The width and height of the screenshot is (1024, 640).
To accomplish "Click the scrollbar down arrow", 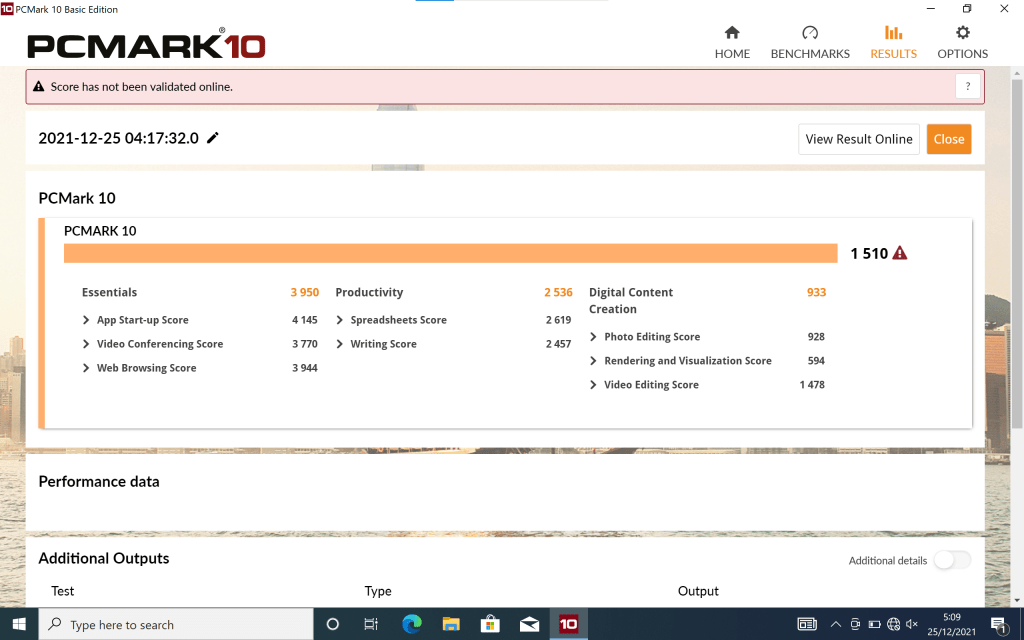I will click(x=1017, y=600).
